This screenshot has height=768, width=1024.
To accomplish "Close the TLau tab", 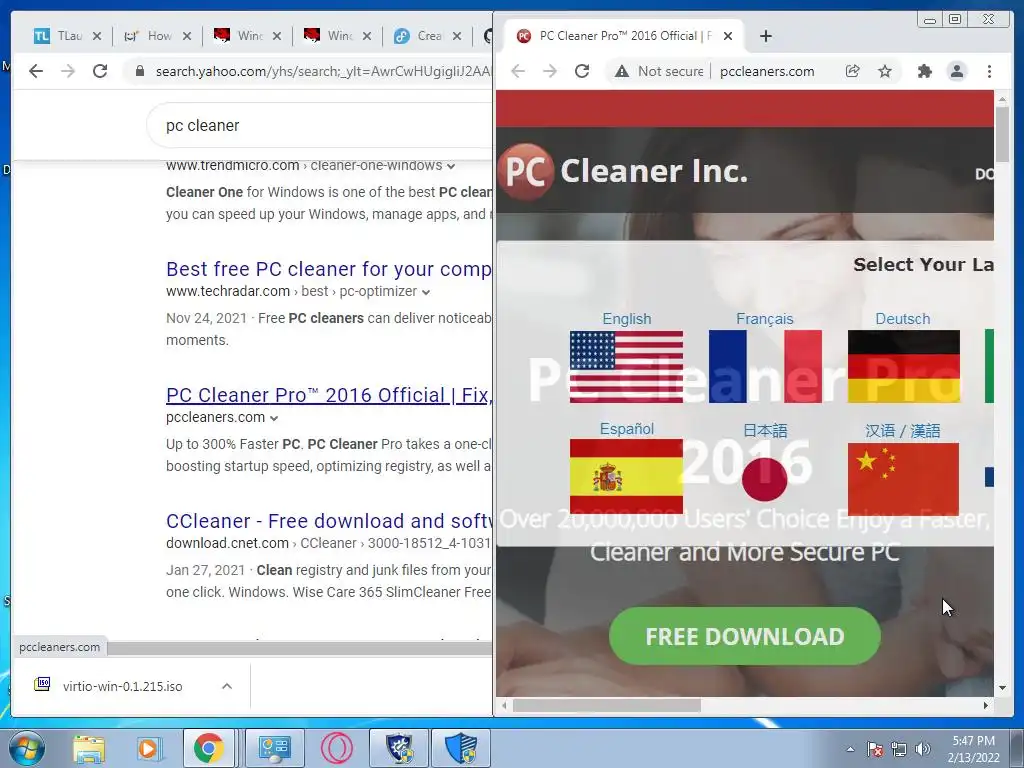I will [x=97, y=36].
